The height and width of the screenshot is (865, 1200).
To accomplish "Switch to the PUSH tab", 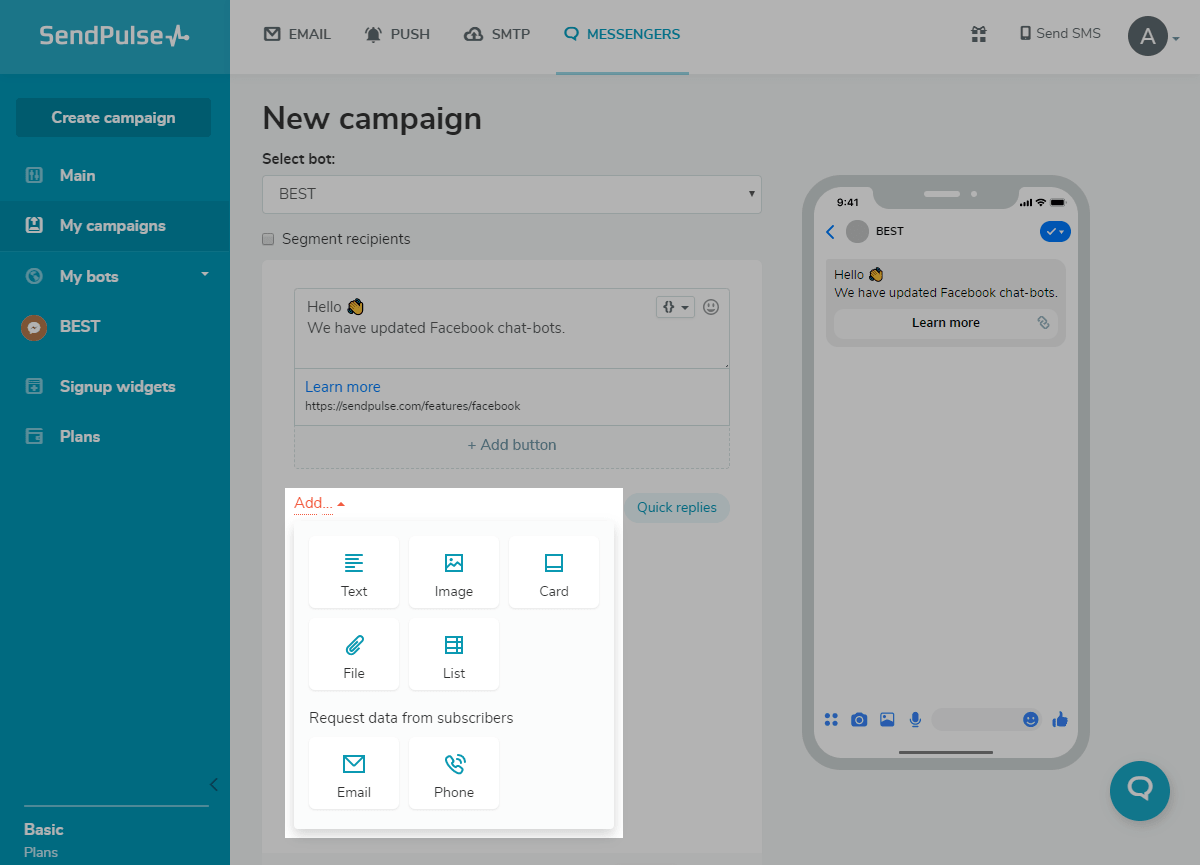I will pos(398,34).
